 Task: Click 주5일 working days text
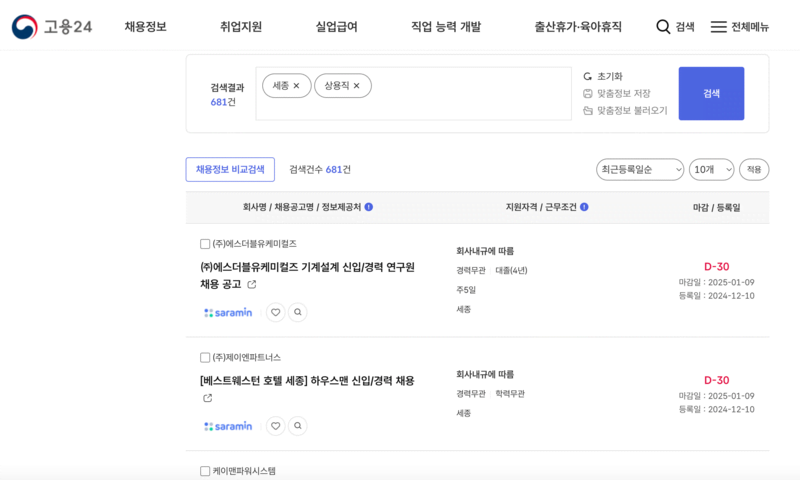coord(466,290)
